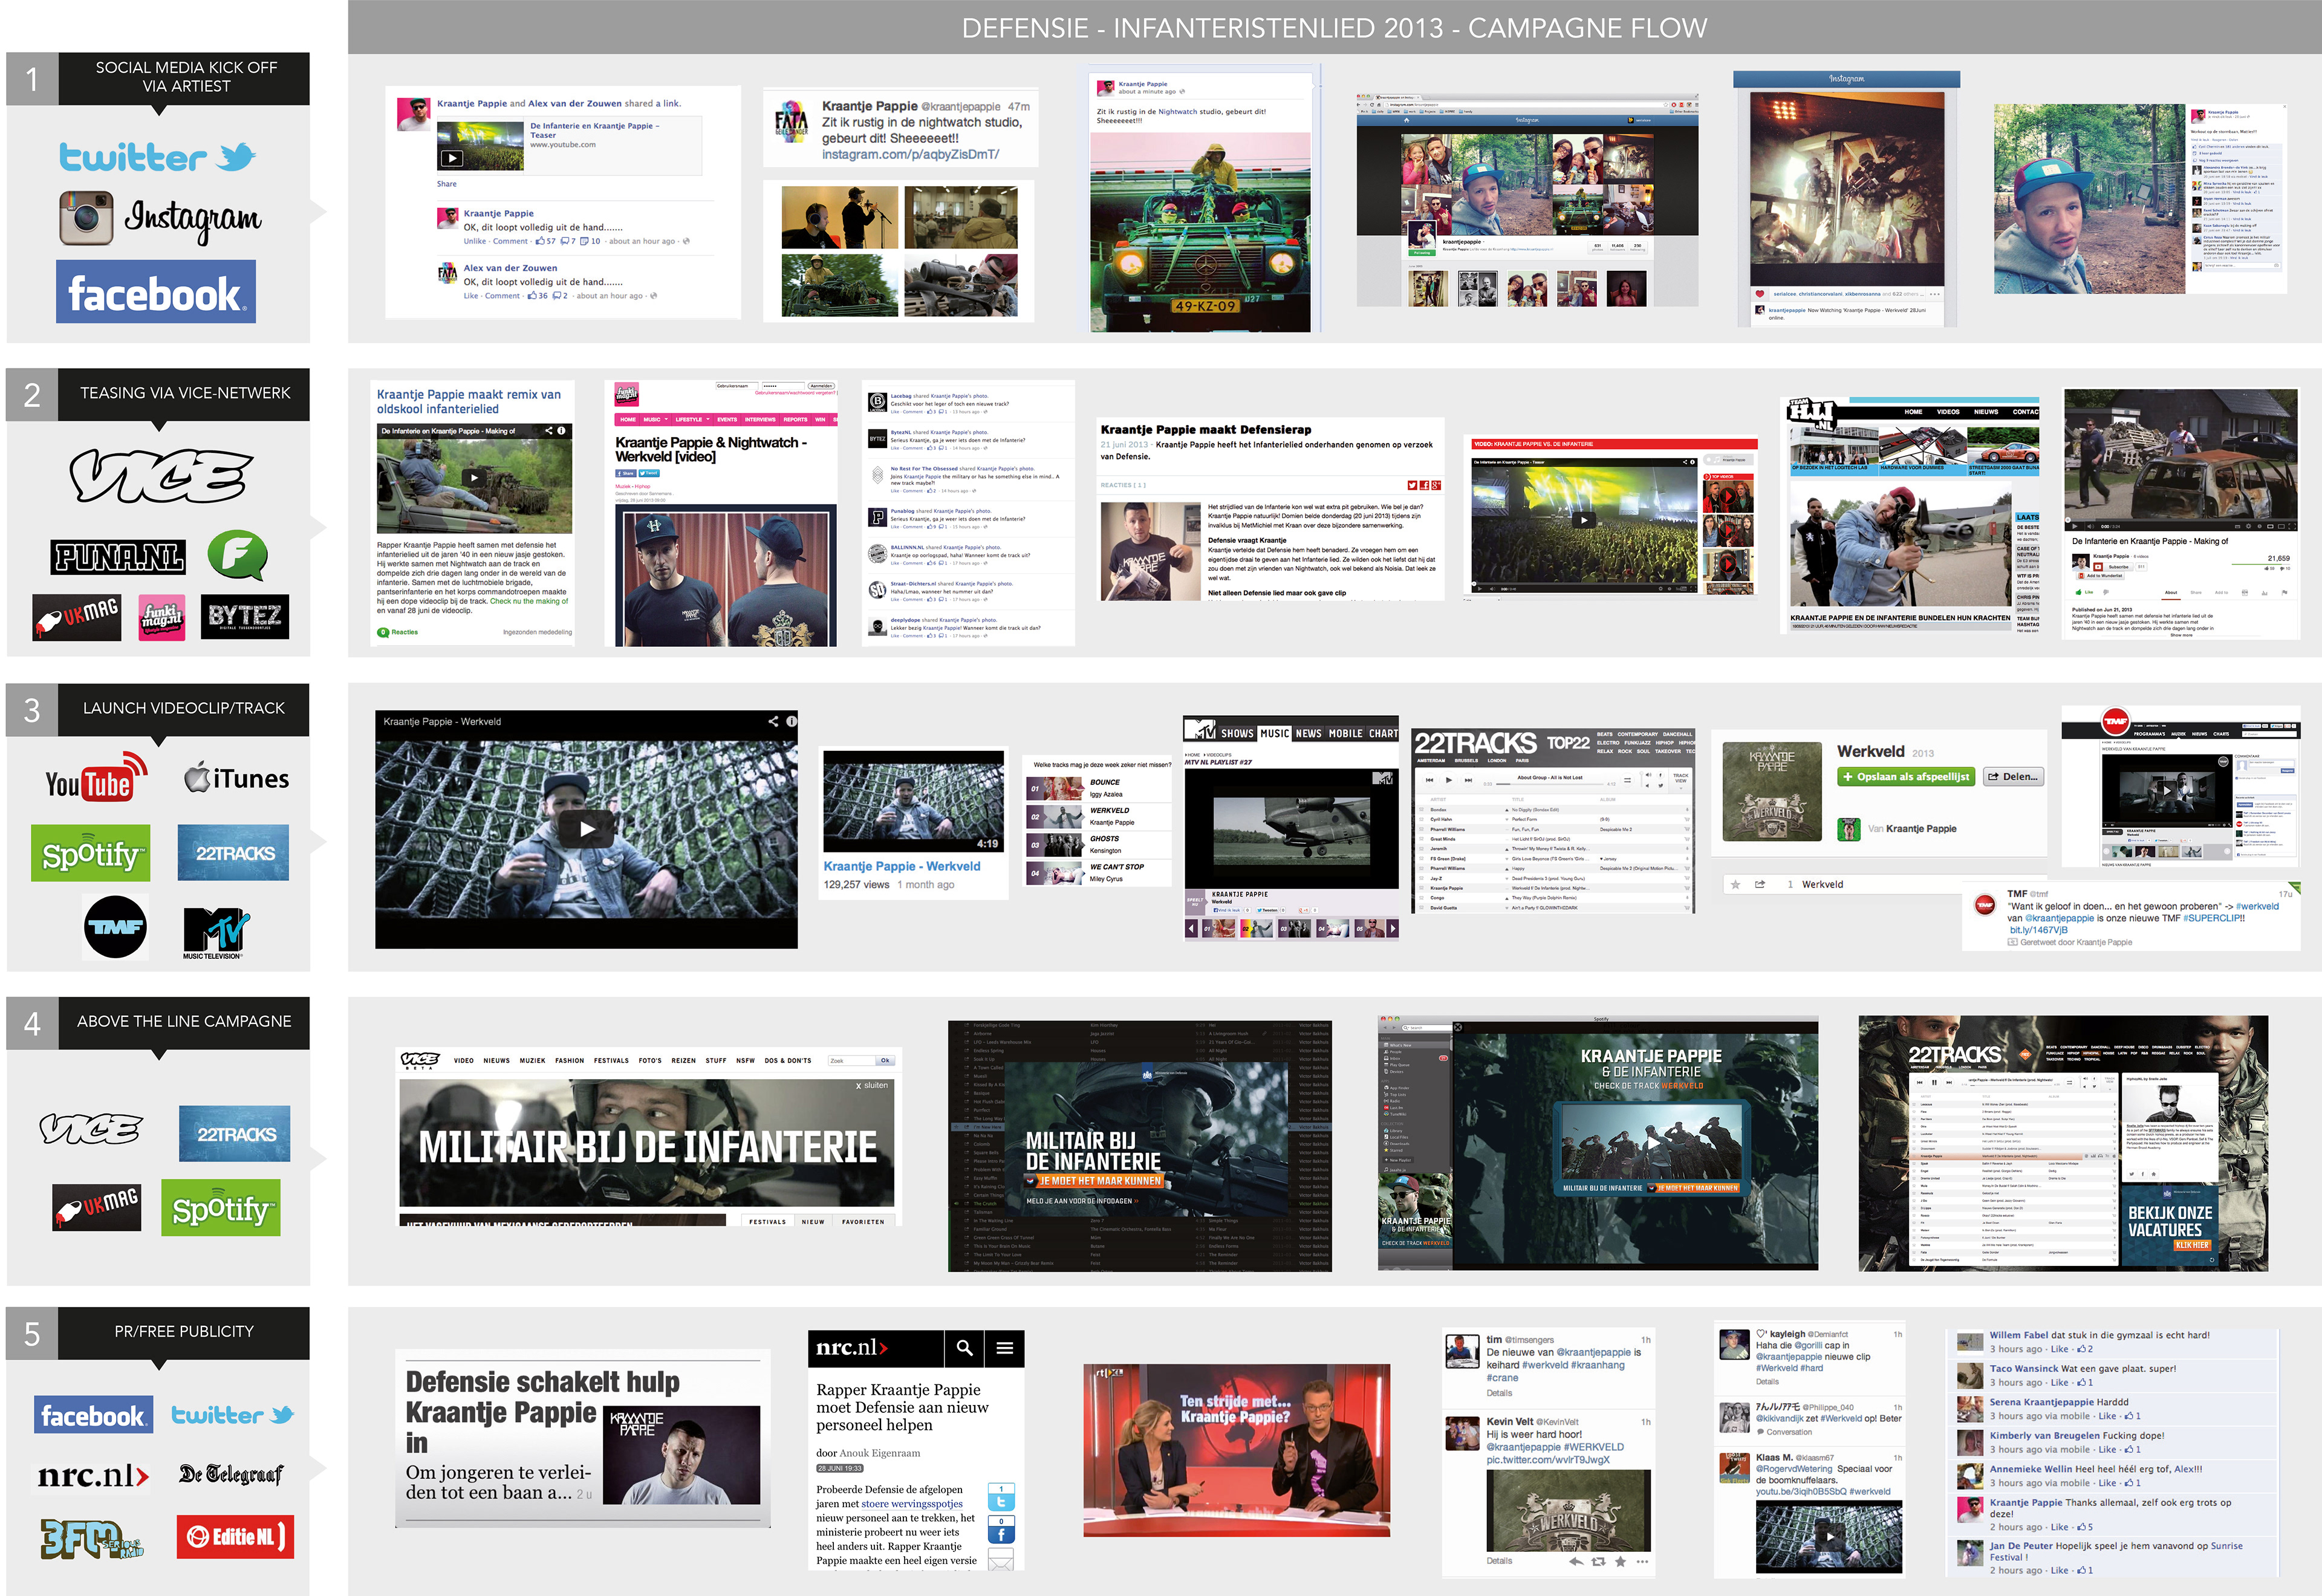This screenshot has width=2322, height=1596.
Task: Click 'Kraantje Pappie maakt Defensierap' headline
Action: click(1206, 429)
